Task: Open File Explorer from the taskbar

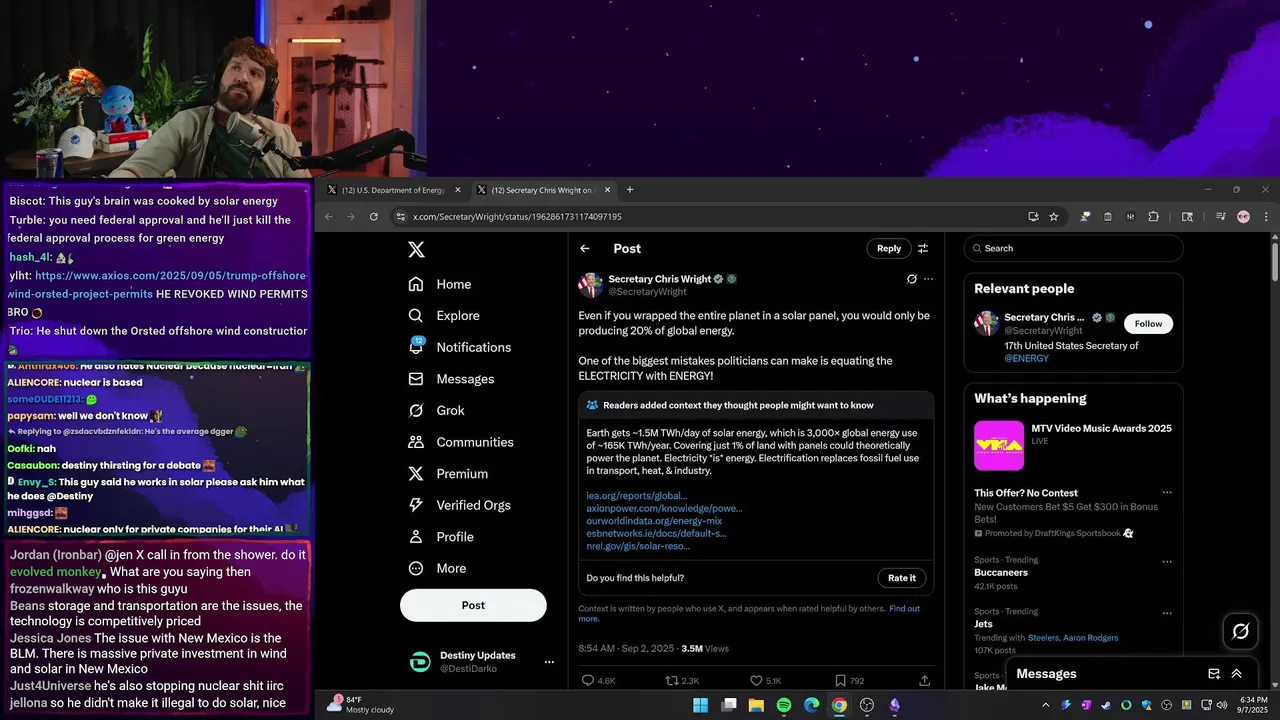Action: click(757, 705)
